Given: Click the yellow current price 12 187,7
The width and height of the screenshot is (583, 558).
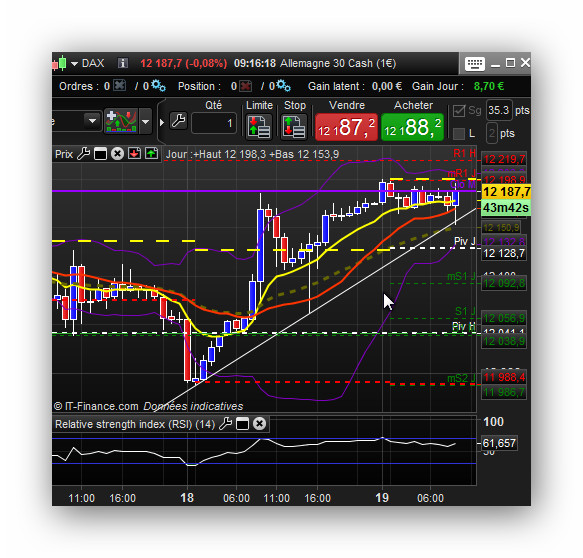Looking at the screenshot, I should point(506,192).
